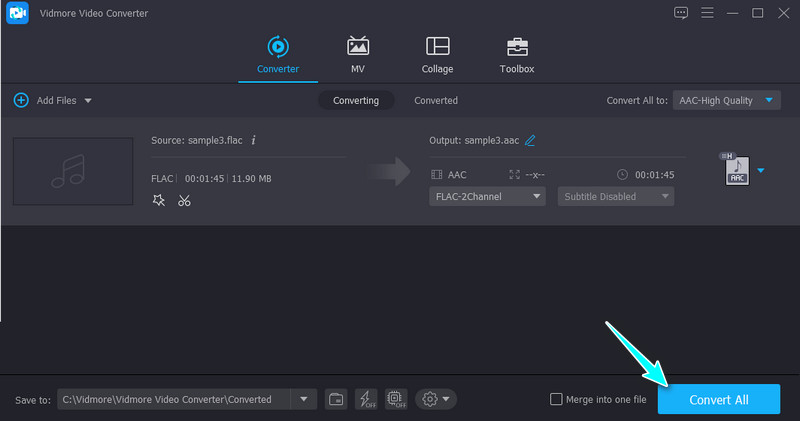Expand the Save to path dropdown
Screen dimensions: 800x421
(x=303, y=399)
